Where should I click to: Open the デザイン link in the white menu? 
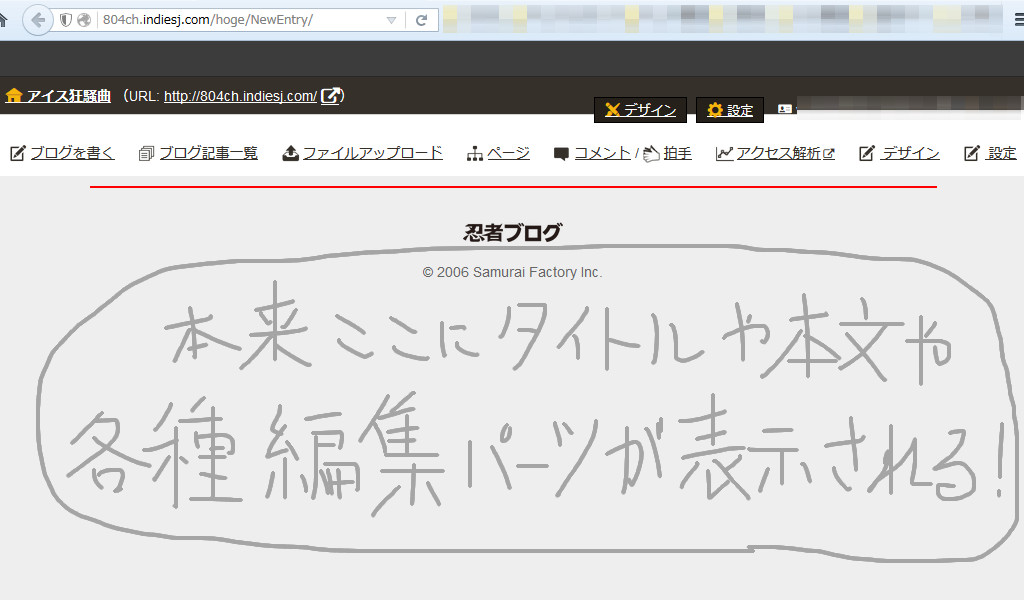click(910, 153)
